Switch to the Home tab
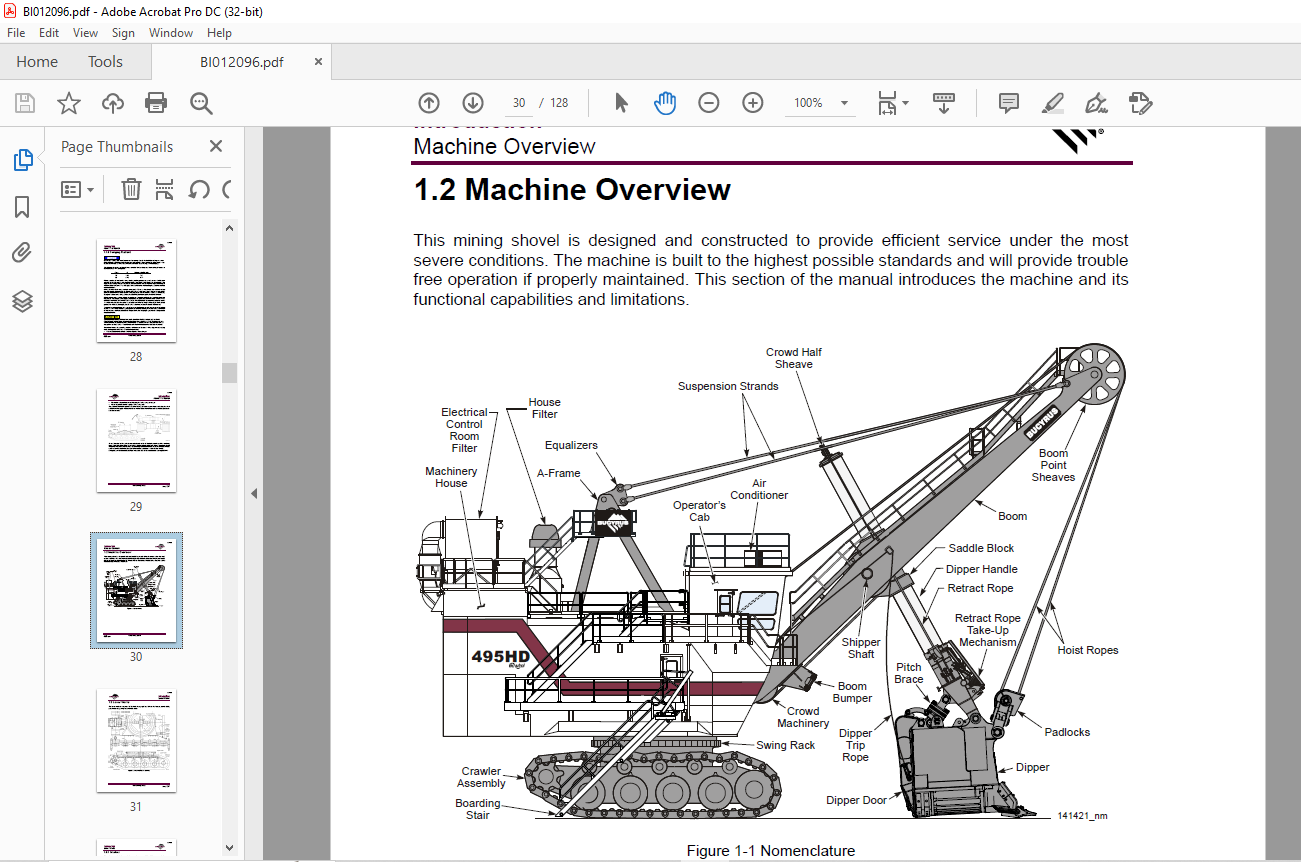Viewport: 1301px width, 862px height. [37, 62]
